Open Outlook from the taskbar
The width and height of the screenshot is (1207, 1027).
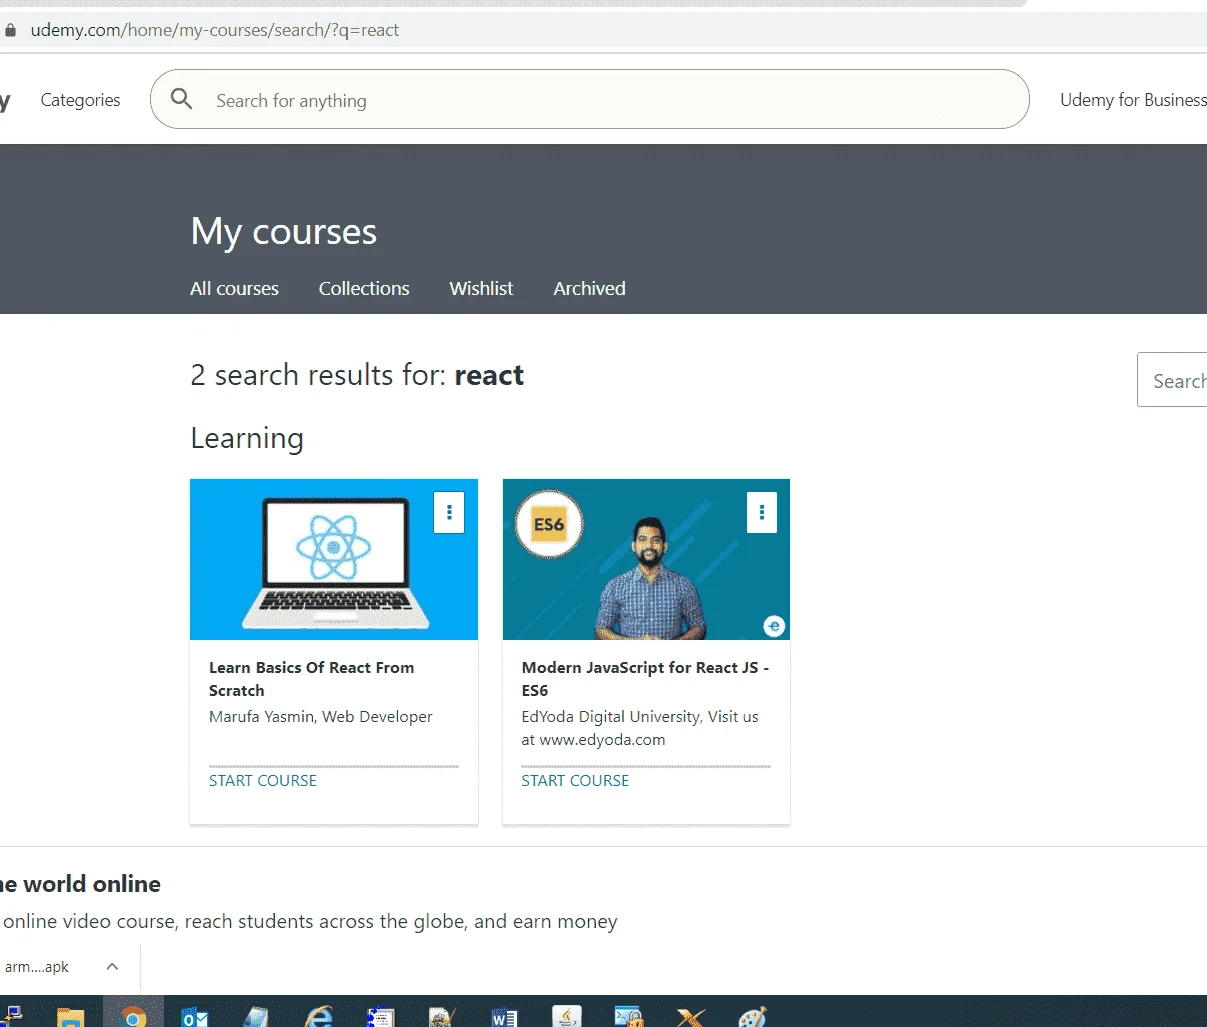(195, 1016)
